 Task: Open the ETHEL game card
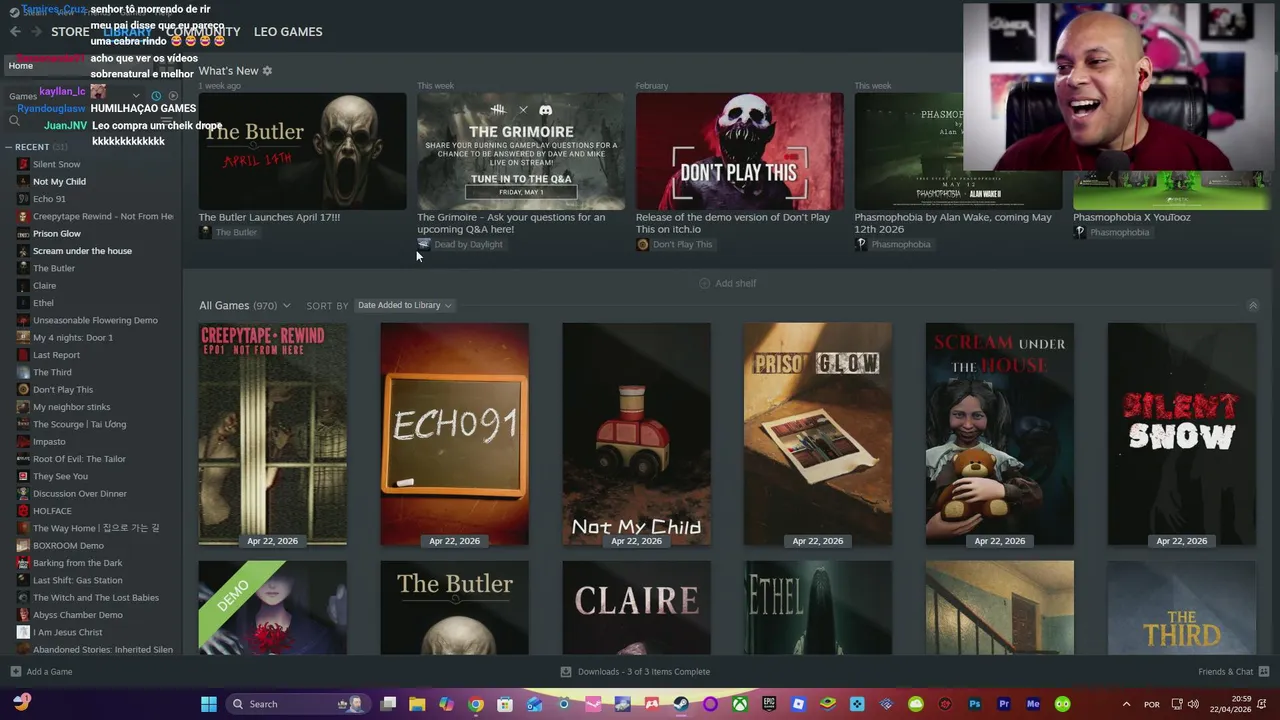tap(818, 608)
